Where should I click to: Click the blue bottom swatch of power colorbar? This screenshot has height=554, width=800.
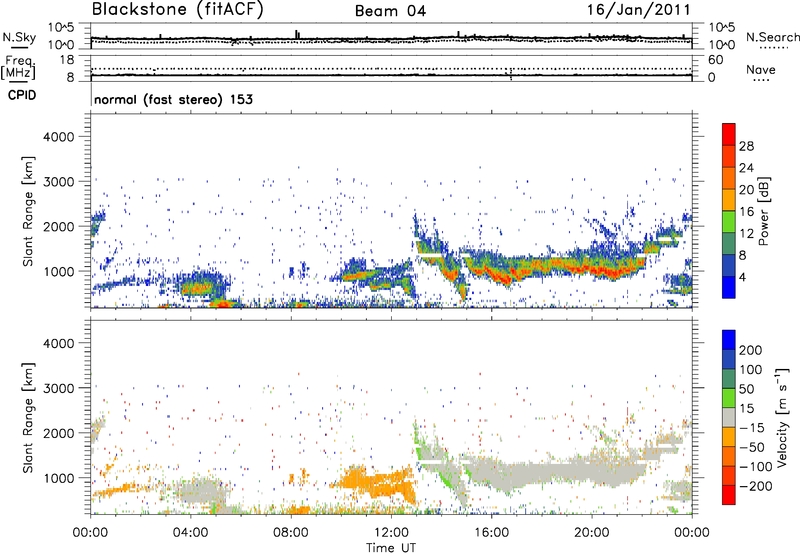[x=729, y=287]
